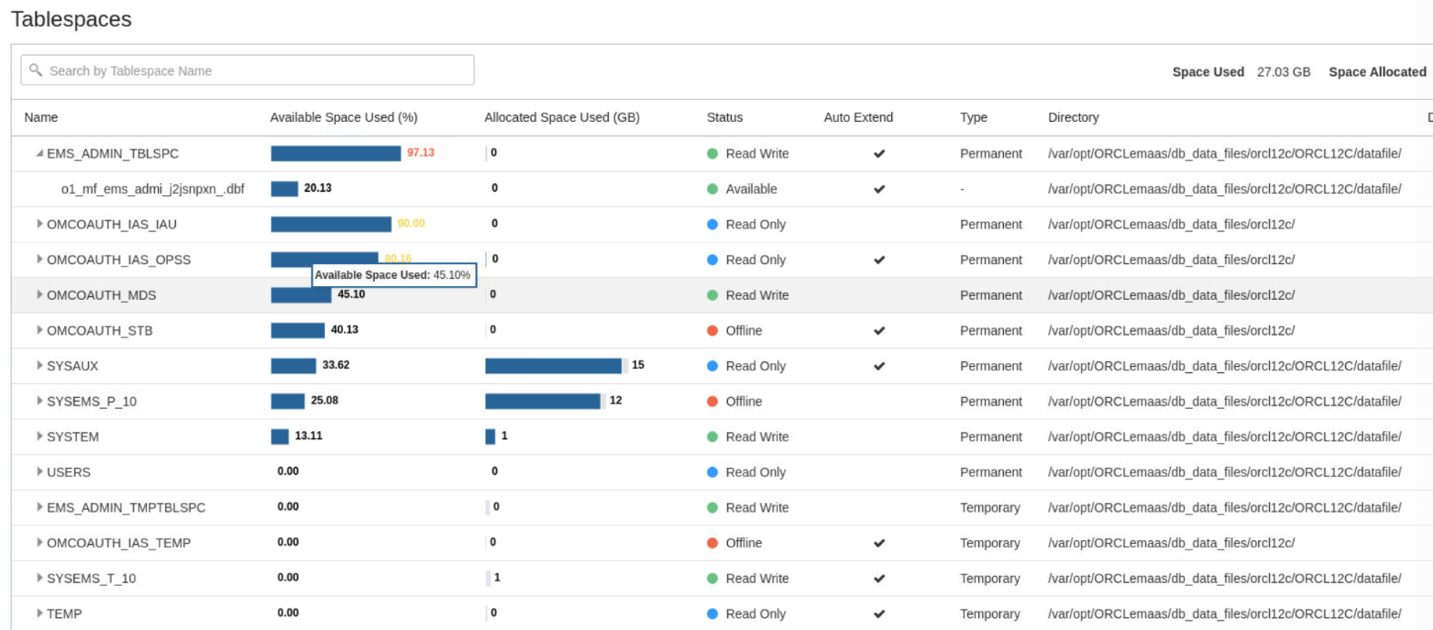Click Auto Extend checkmark for TEMP row
The width and height of the screenshot is (1433, 630).
pyautogui.click(x=879, y=614)
